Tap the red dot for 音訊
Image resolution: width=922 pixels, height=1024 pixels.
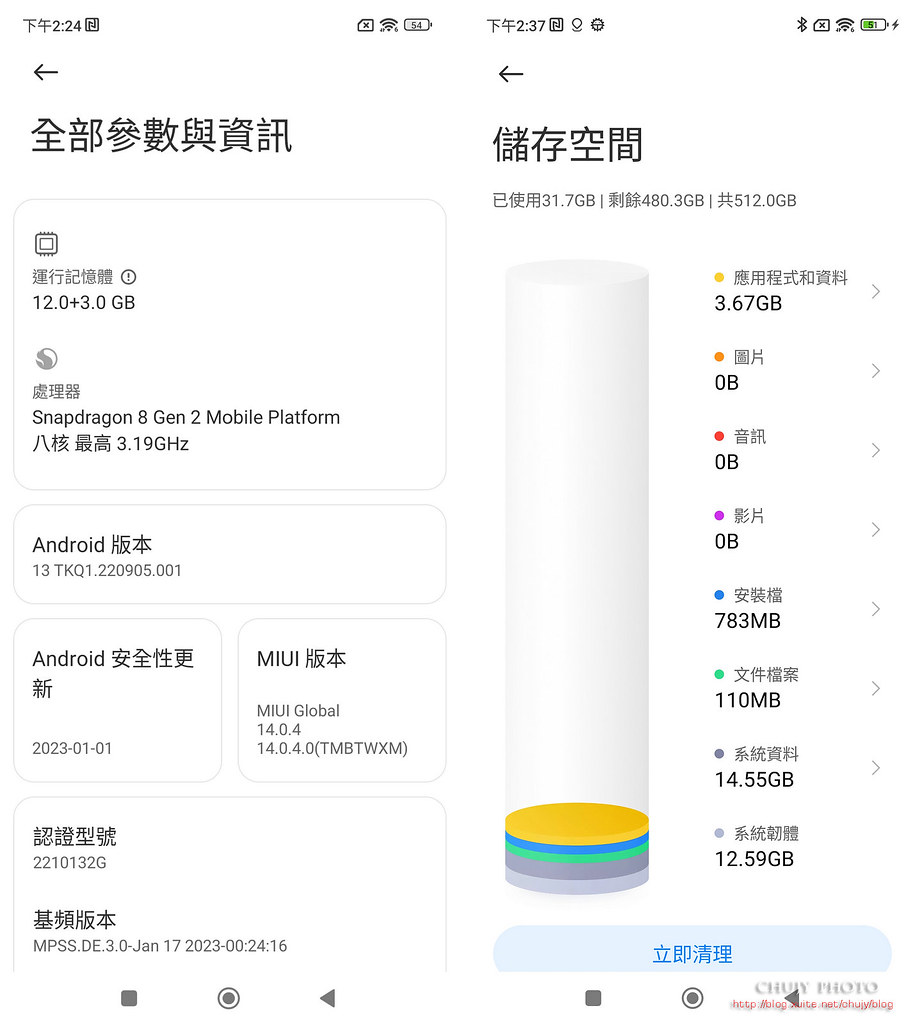pos(719,436)
